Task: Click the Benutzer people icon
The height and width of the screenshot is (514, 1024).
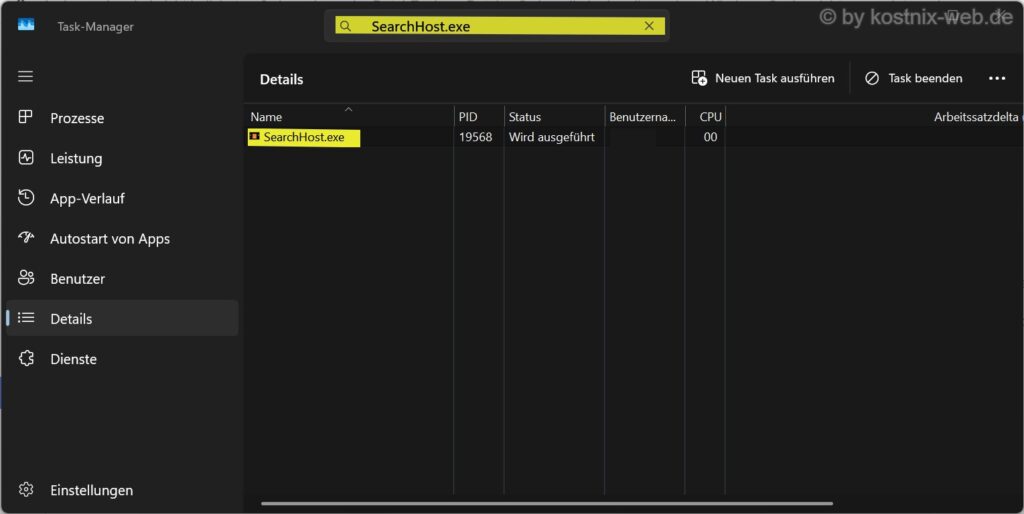Action: click(x=26, y=278)
